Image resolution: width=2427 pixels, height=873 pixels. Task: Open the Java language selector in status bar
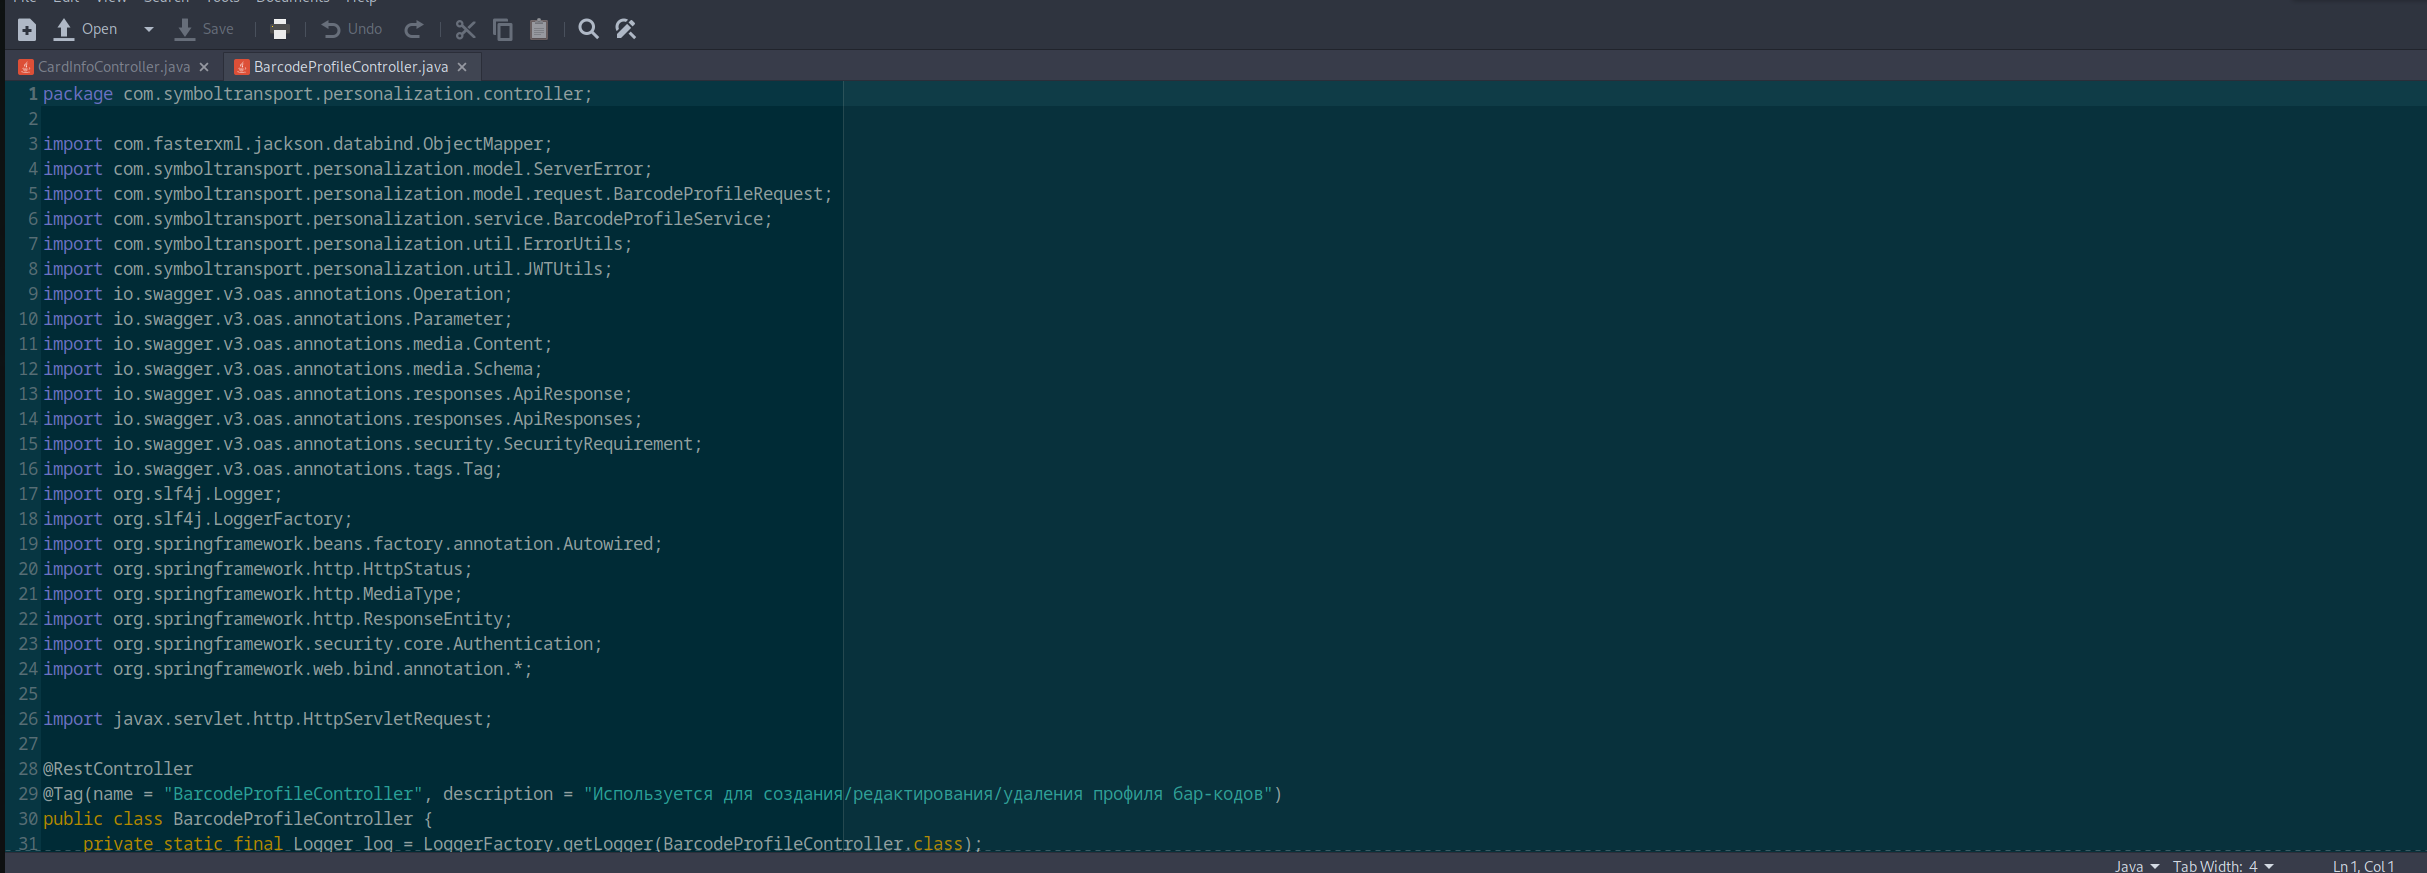2136,866
